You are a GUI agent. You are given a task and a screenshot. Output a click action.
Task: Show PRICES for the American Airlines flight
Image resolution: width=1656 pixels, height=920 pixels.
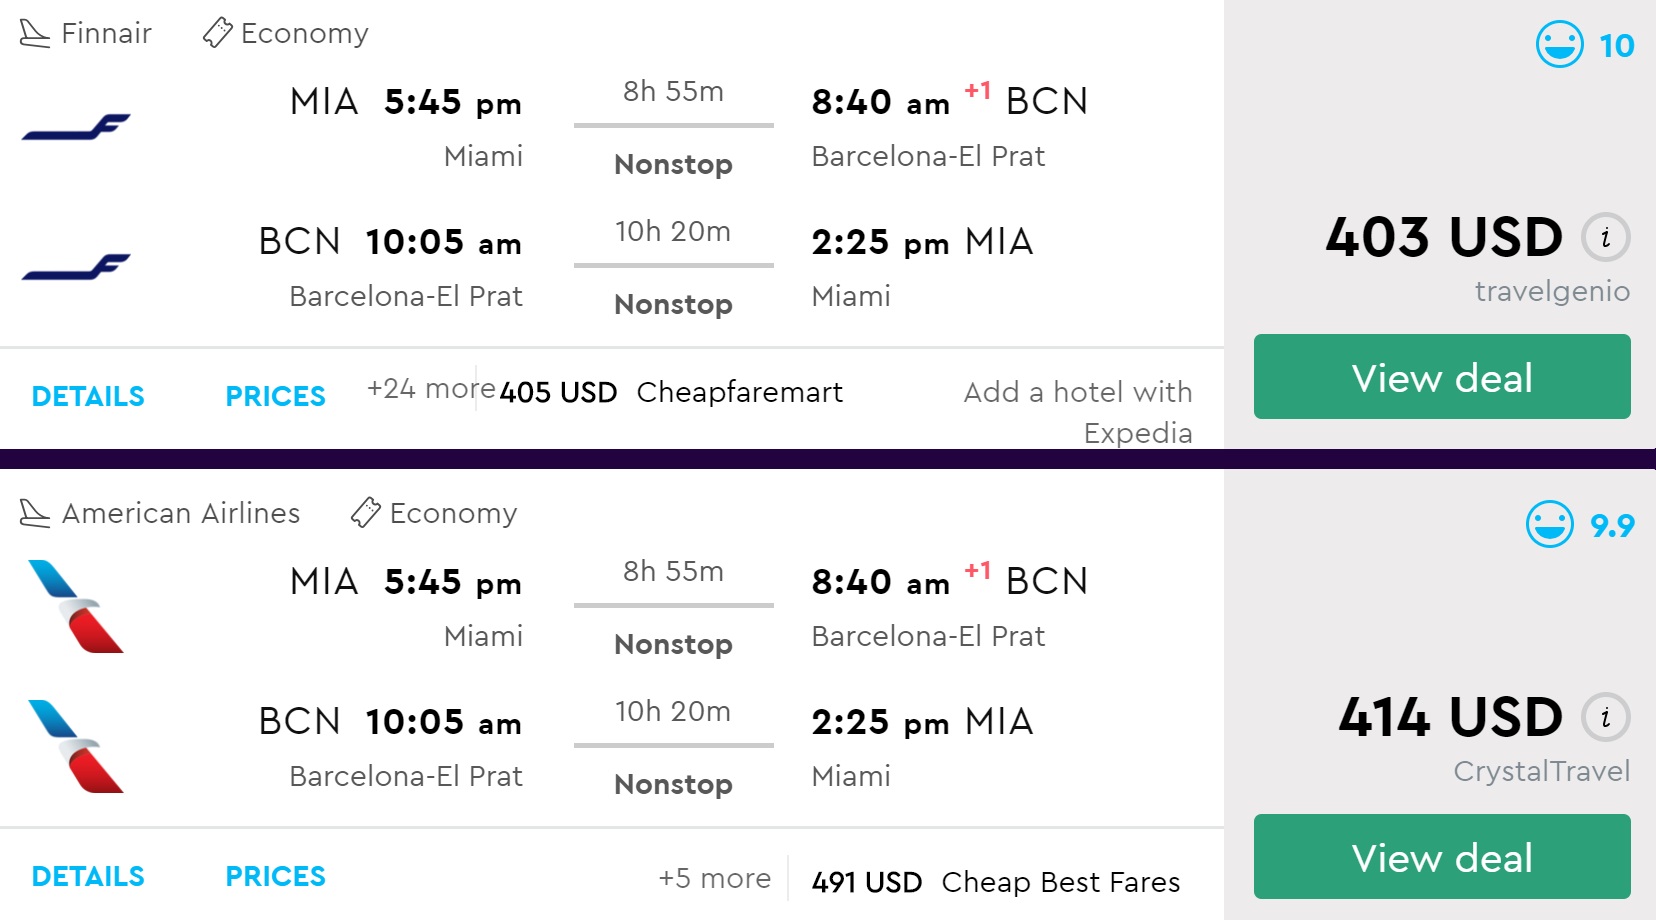(275, 877)
